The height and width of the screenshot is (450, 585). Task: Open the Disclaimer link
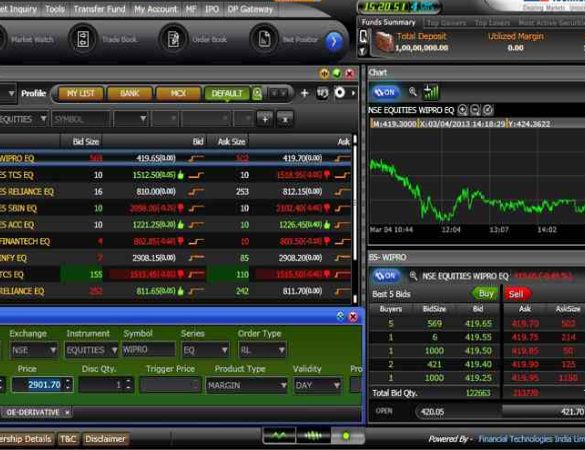pyautogui.click(x=105, y=439)
